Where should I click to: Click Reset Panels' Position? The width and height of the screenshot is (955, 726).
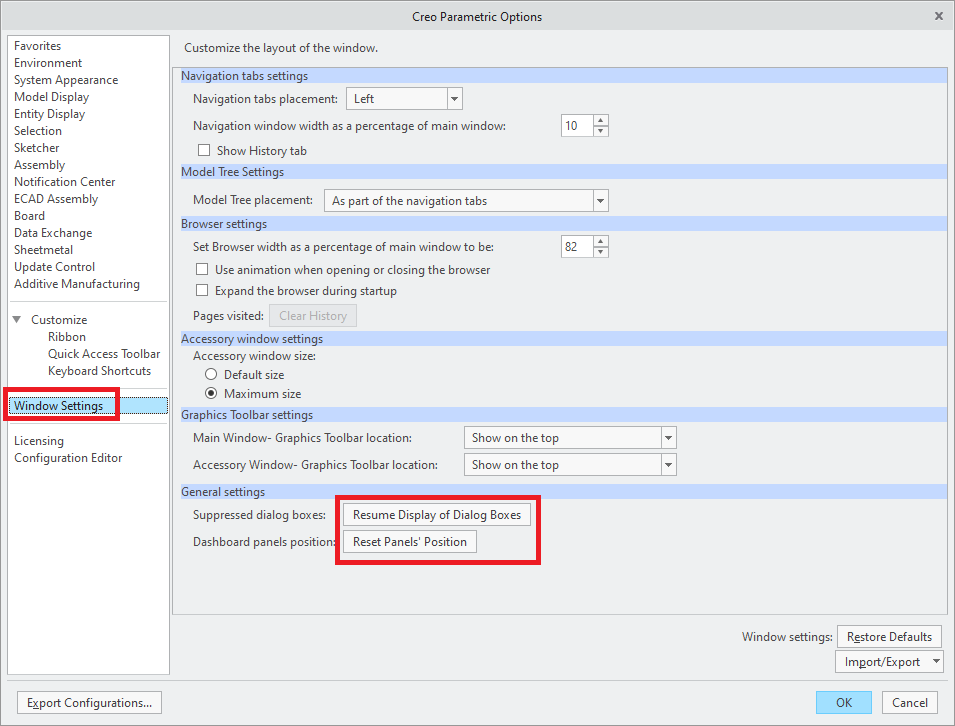(408, 541)
